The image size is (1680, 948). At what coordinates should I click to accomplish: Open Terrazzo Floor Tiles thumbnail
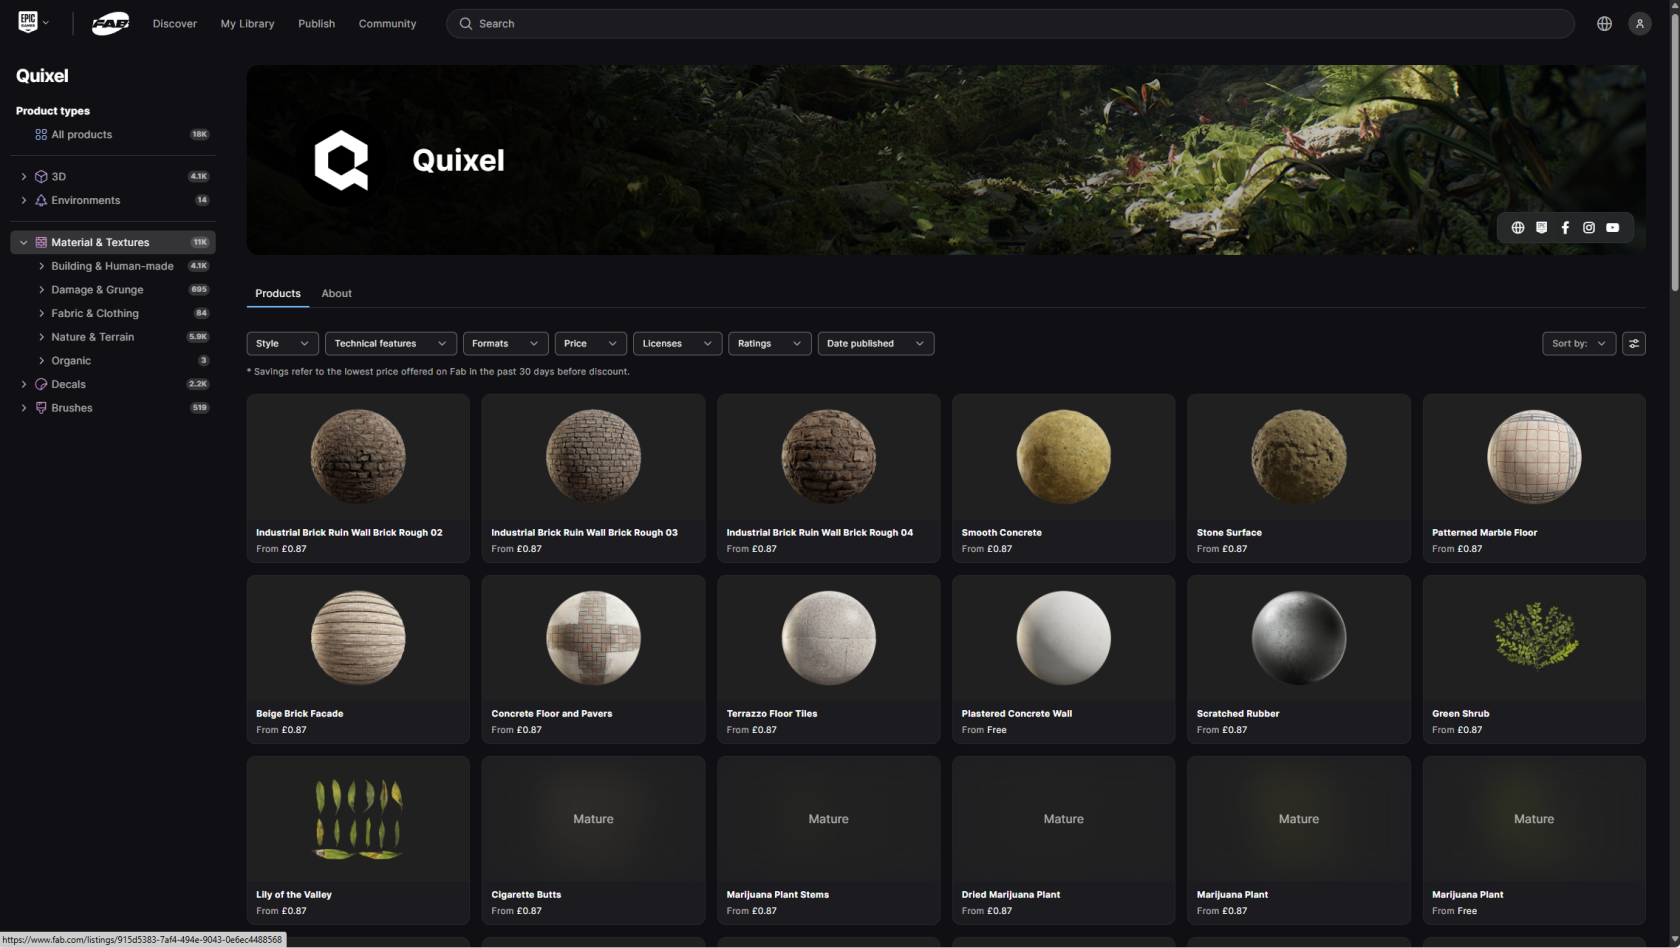[828, 638]
